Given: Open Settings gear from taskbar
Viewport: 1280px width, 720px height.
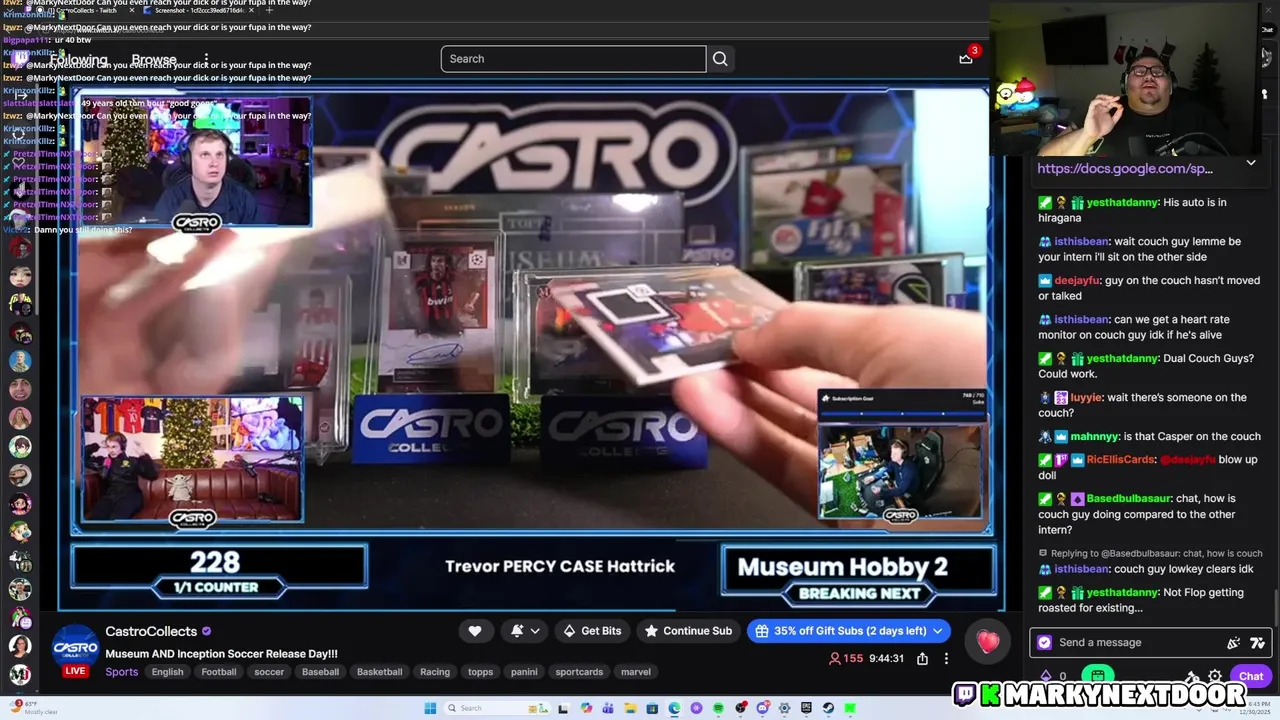Looking at the screenshot, I should 784,708.
